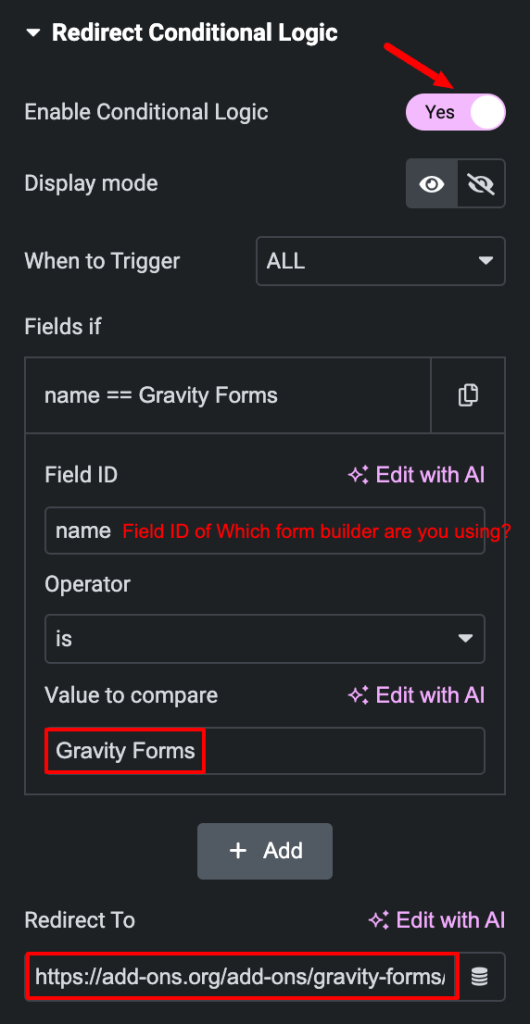Click the Add condition button

pos(265,851)
